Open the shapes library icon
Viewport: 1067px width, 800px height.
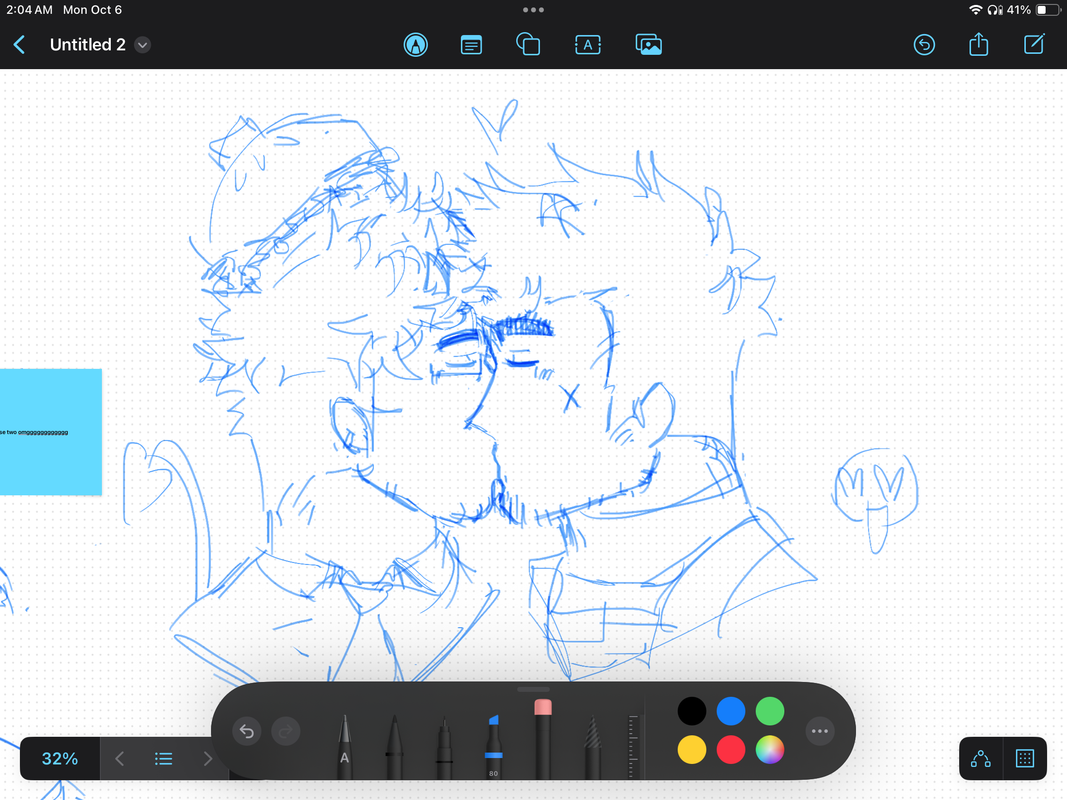pyautogui.click(x=528, y=45)
